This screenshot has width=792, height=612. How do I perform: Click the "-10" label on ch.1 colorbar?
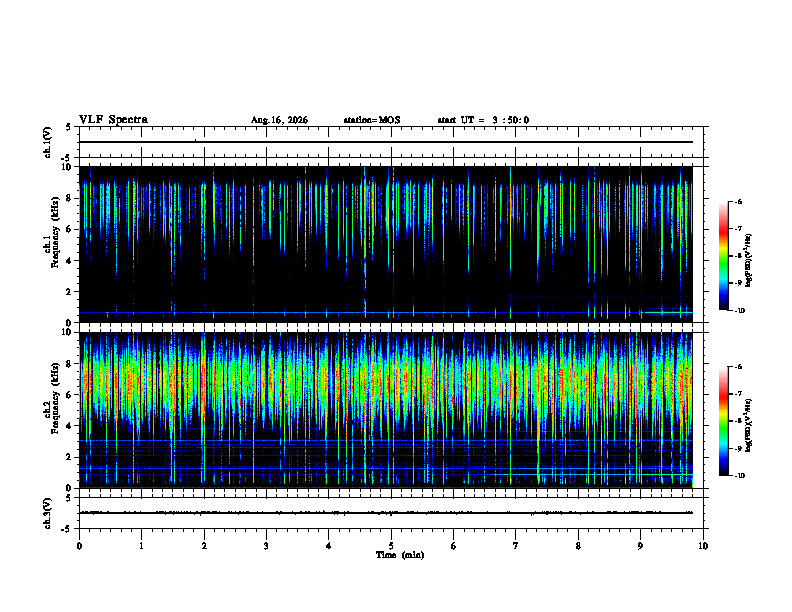(739, 311)
